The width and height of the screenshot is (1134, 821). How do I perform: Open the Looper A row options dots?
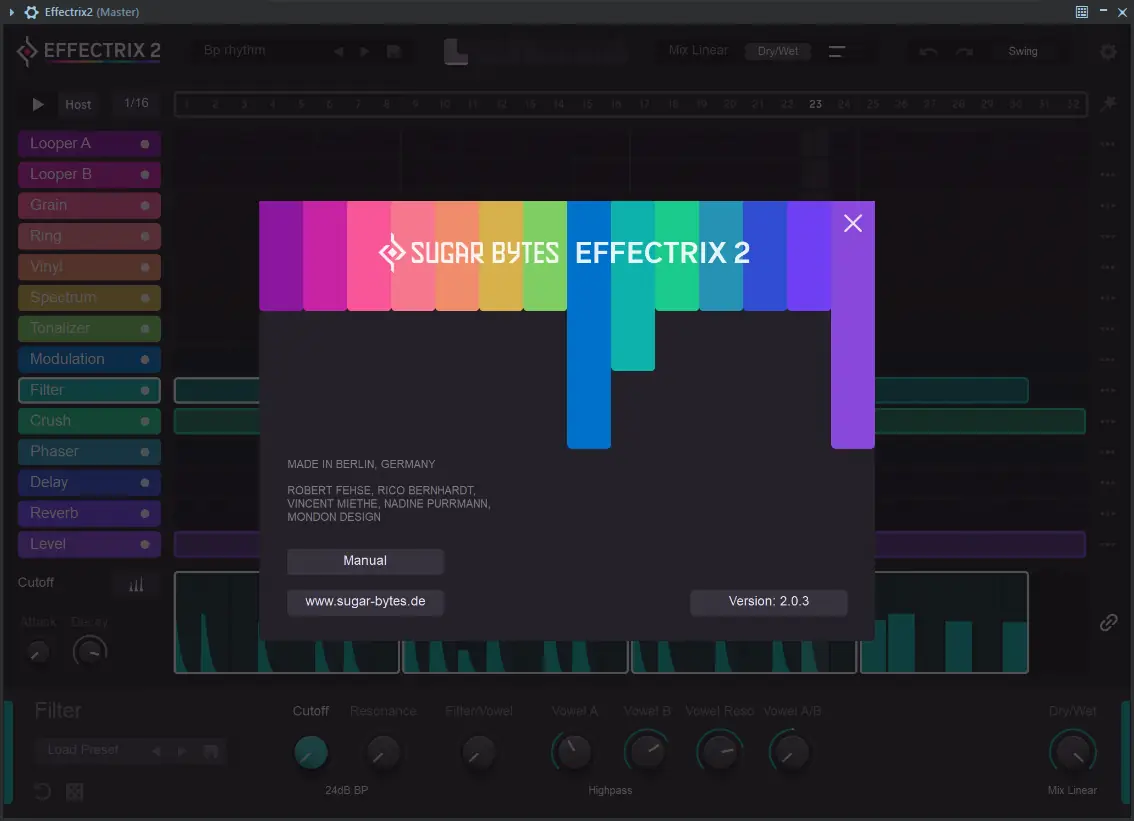1107,144
